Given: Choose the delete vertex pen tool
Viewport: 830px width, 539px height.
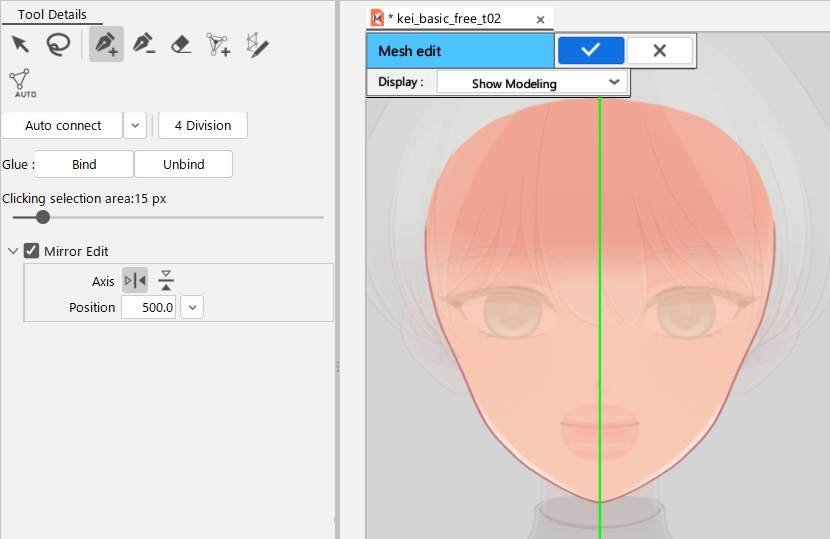Looking at the screenshot, I should click(143, 44).
